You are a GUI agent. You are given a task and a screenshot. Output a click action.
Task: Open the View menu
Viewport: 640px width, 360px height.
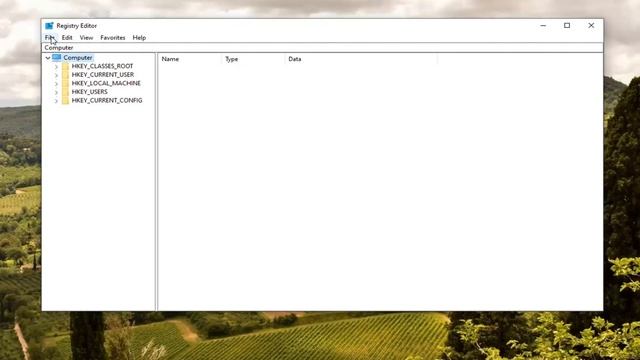(x=86, y=38)
